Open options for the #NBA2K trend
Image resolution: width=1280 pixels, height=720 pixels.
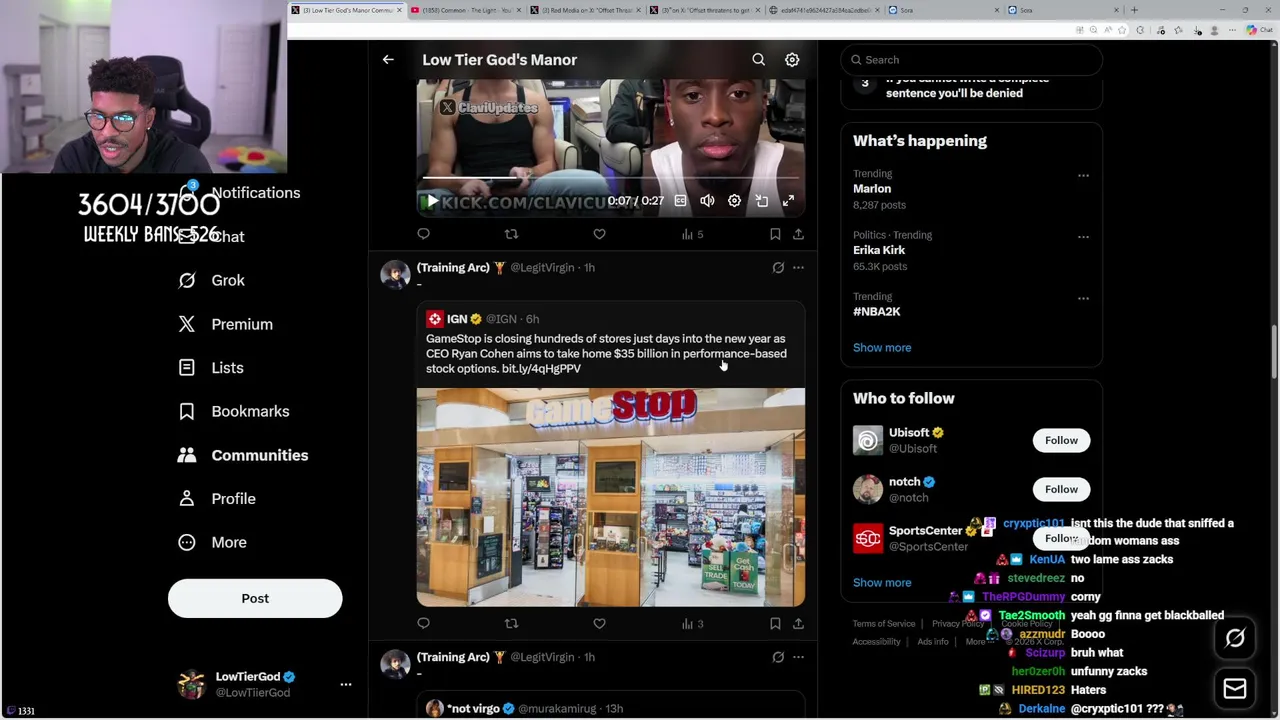click(x=1083, y=298)
